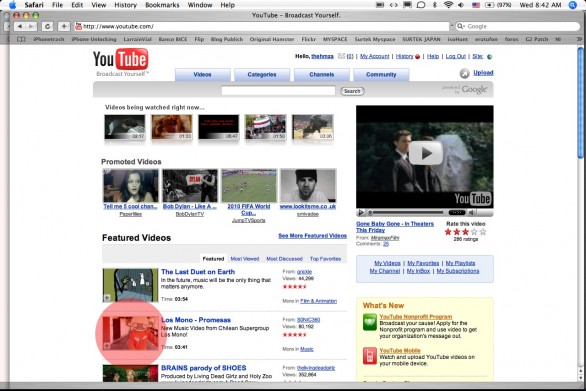Open the Apple menu

[x=12, y=5]
